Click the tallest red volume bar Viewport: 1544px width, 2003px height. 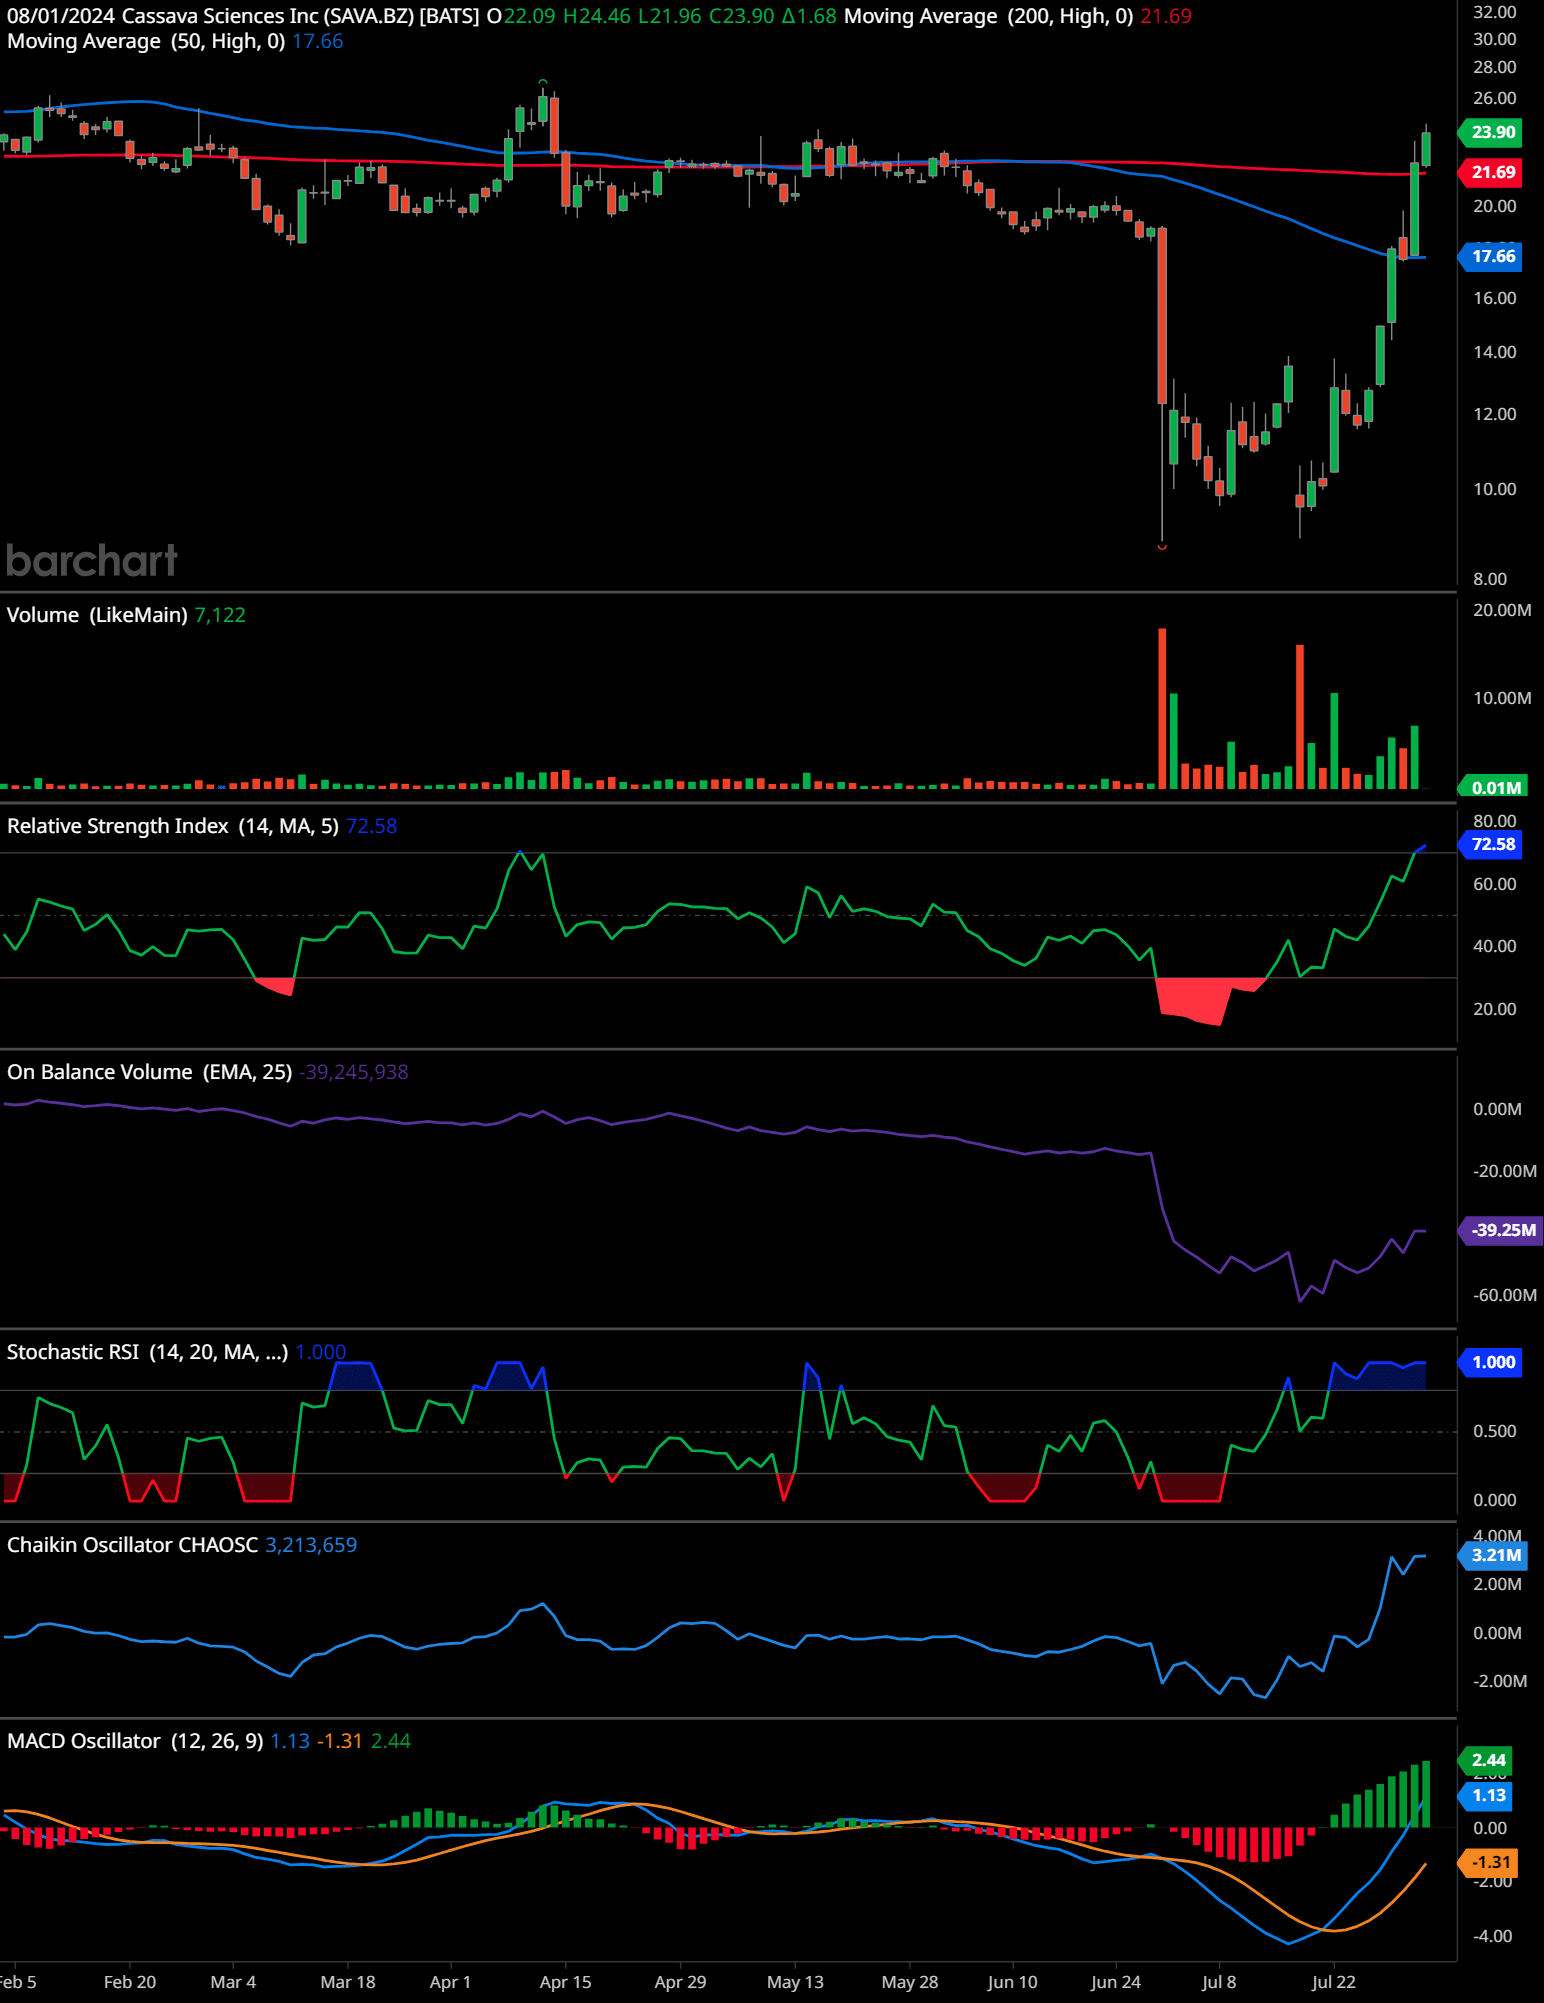pos(1162,709)
